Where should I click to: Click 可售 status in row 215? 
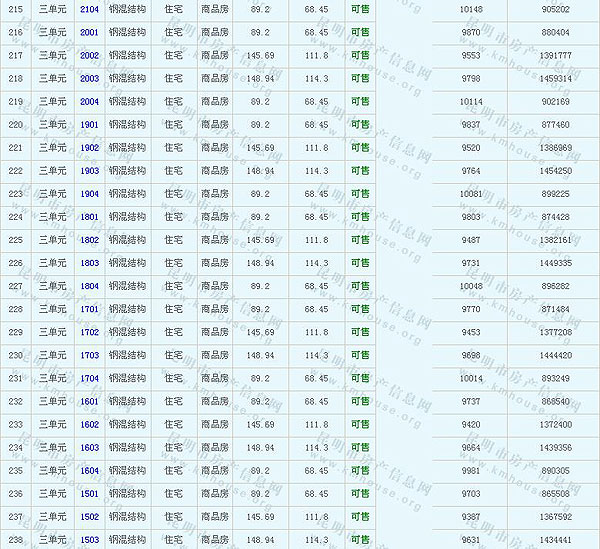point(359,9)
